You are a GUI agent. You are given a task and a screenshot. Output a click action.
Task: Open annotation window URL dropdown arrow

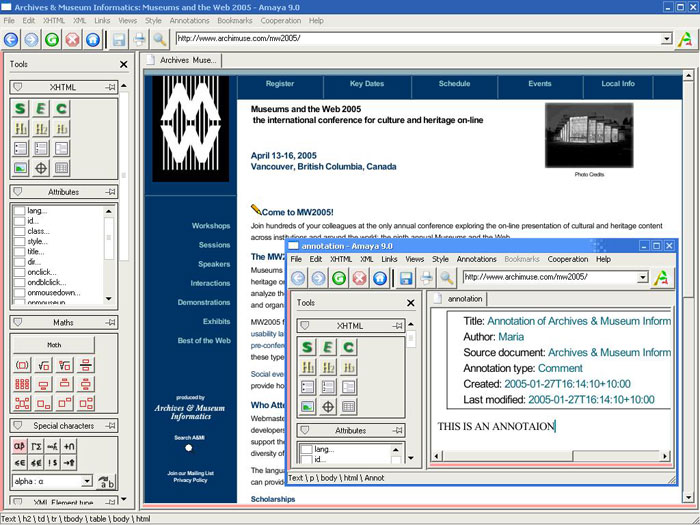[x=642, y=277]
